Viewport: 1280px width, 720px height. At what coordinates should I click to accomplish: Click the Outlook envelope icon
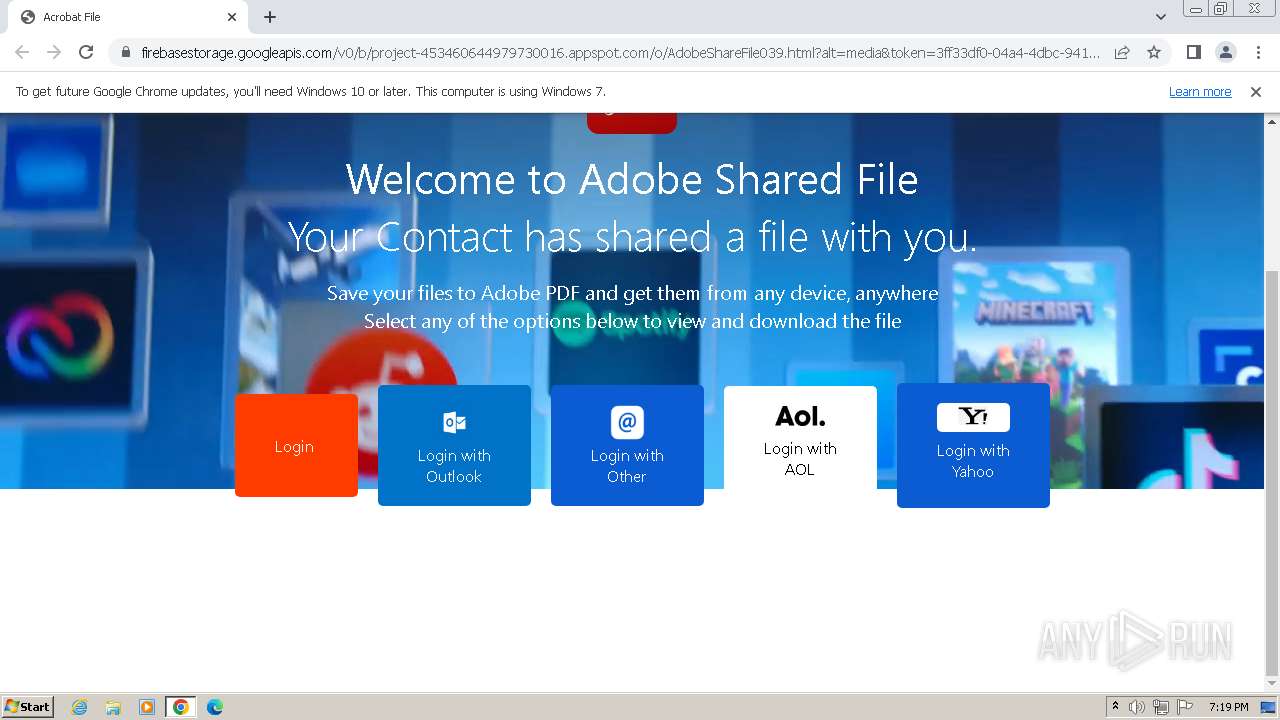tap(454, 422)
